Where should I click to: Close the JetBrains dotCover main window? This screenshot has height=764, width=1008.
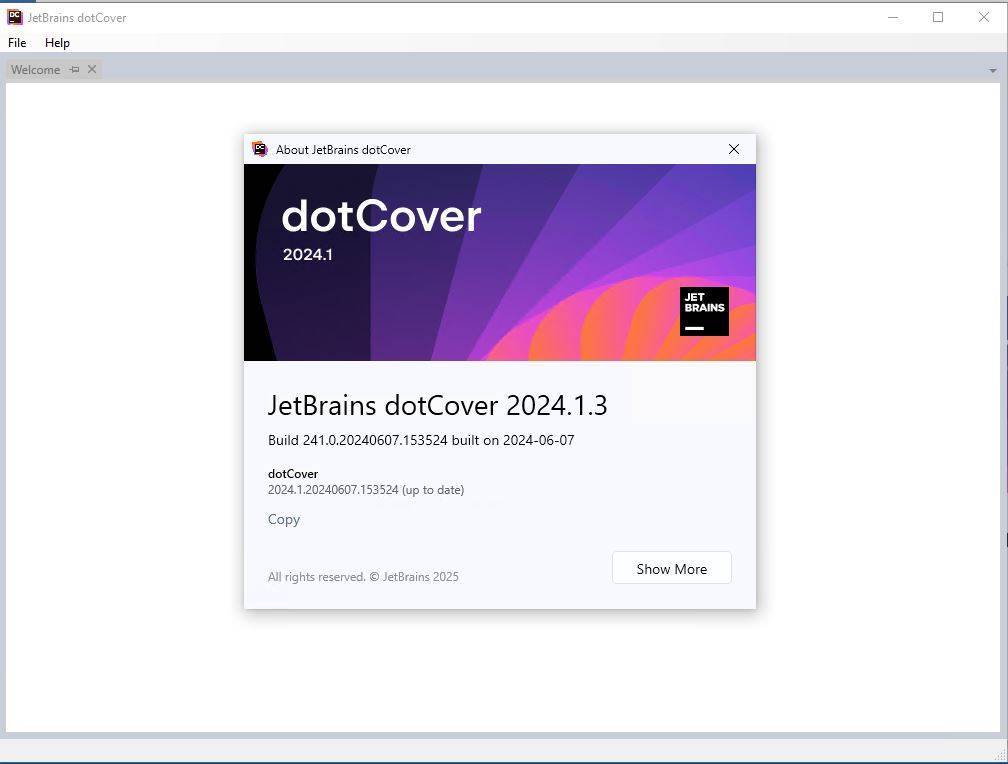(984, 17)
